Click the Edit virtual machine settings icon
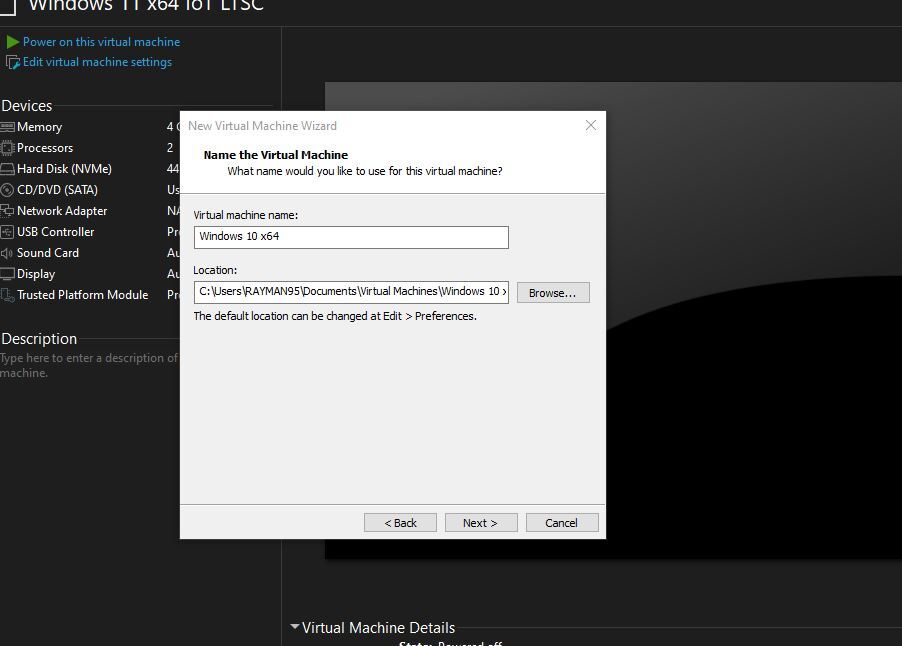The height and width of the screenshot is (646, 902). 13,62
